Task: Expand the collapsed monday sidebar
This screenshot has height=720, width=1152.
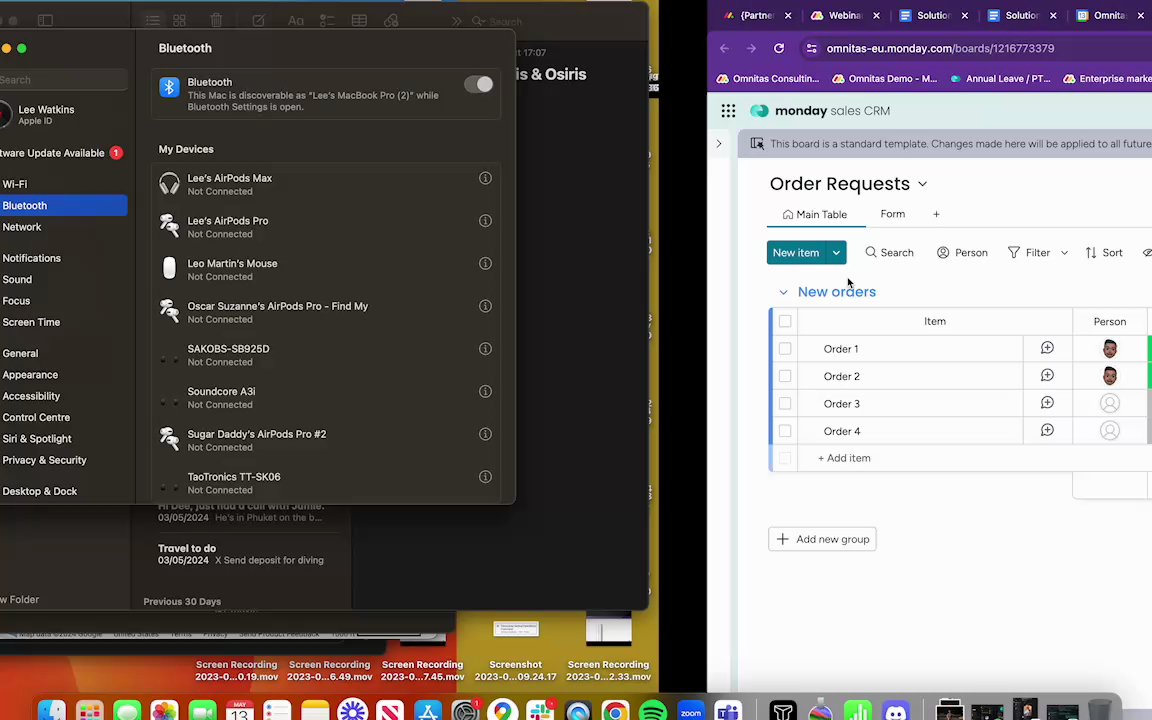Action: 719,144
